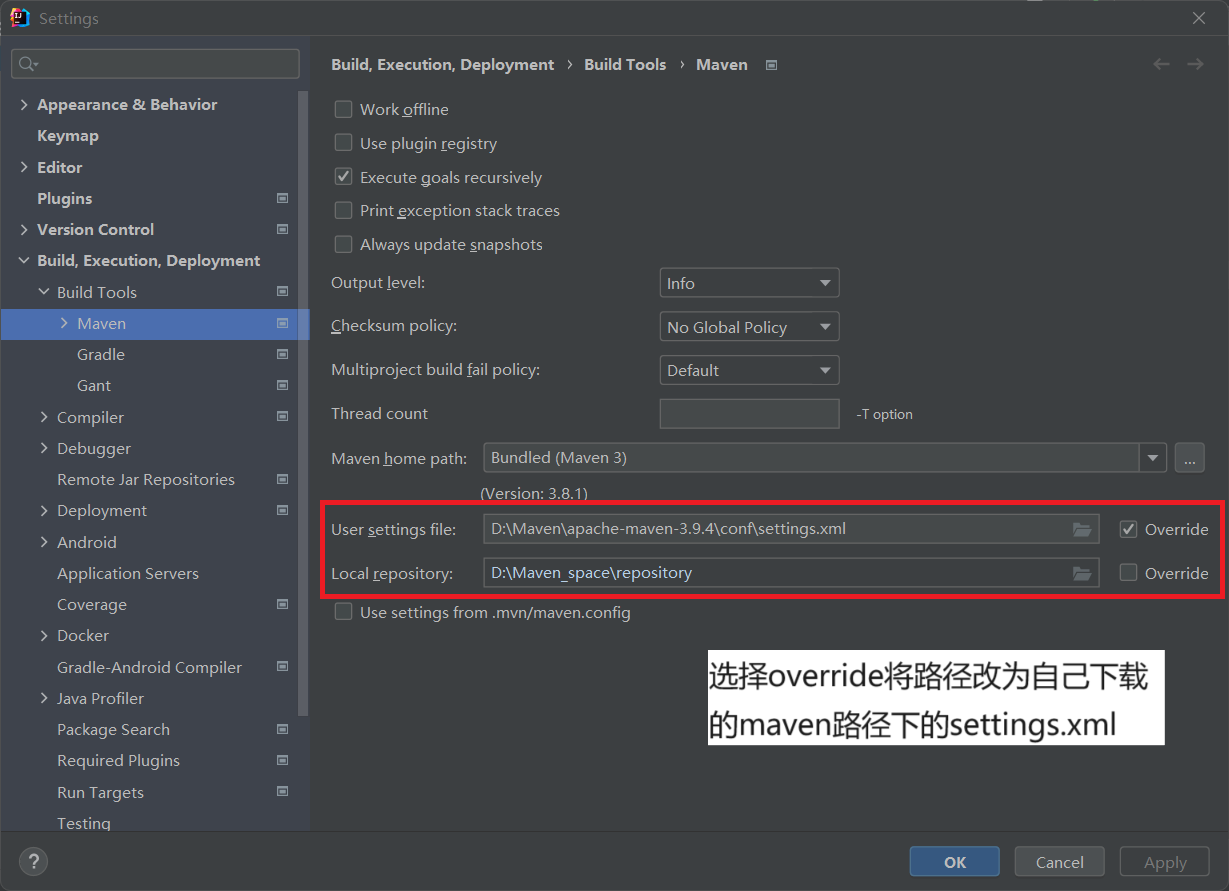The width and height of the screenshot is (1229, 891).
Task: Expand the Docker node
Action: [x=44, y=635]
